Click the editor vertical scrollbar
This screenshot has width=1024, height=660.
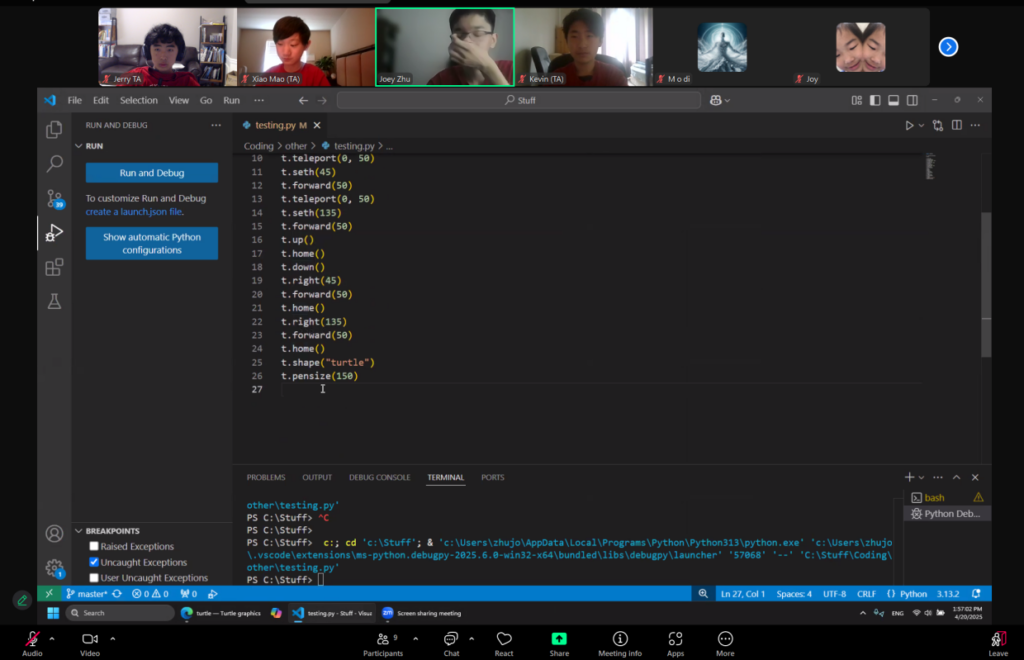tap(986, 284)
